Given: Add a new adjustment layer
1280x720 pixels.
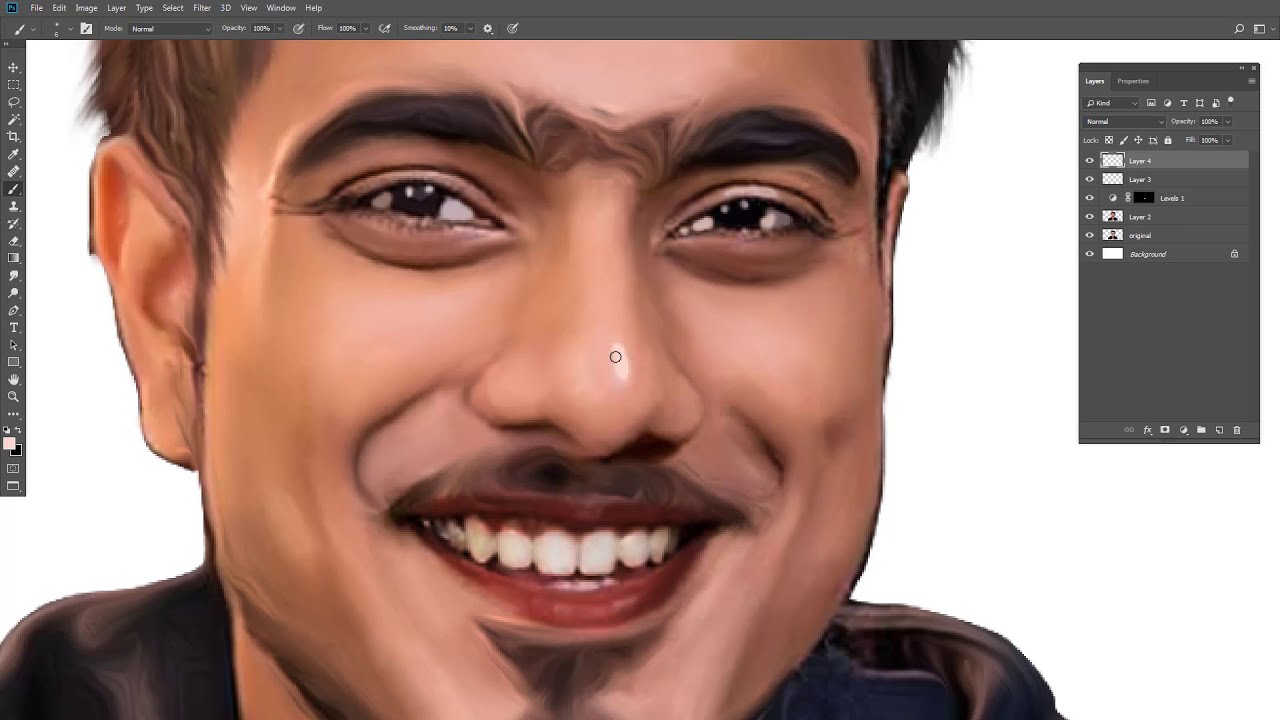Looking at the screenshot, I should (1183, 430).
